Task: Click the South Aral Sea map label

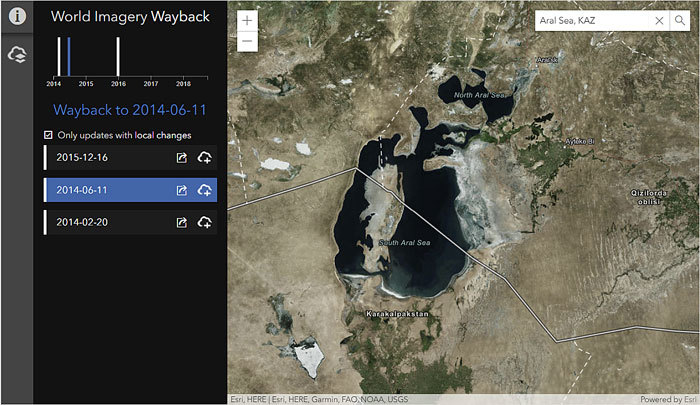Action: [x=404, y=242]
